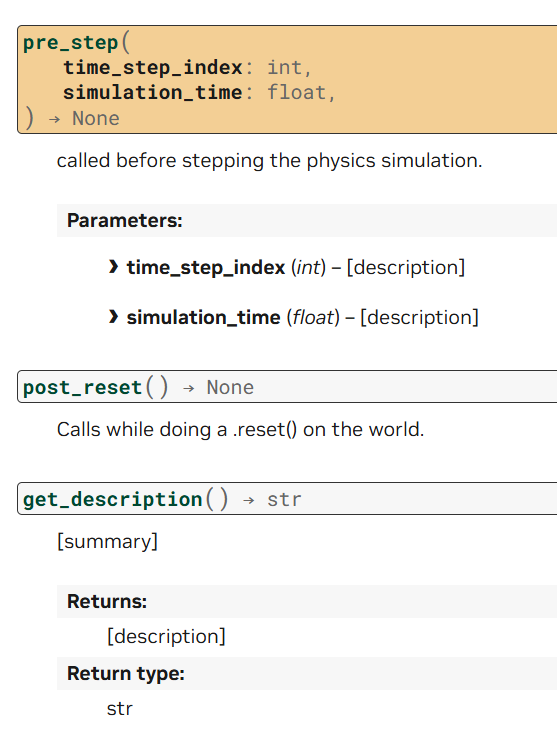This screenshot has width=557, height=737.
Task: Click the Return type heading
Action: click(x=126, y=674)
